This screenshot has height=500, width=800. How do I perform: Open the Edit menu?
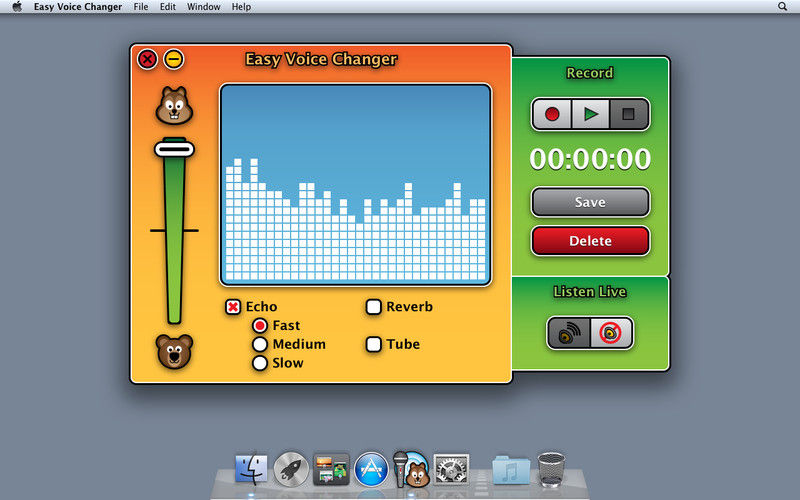pos(167,7)
